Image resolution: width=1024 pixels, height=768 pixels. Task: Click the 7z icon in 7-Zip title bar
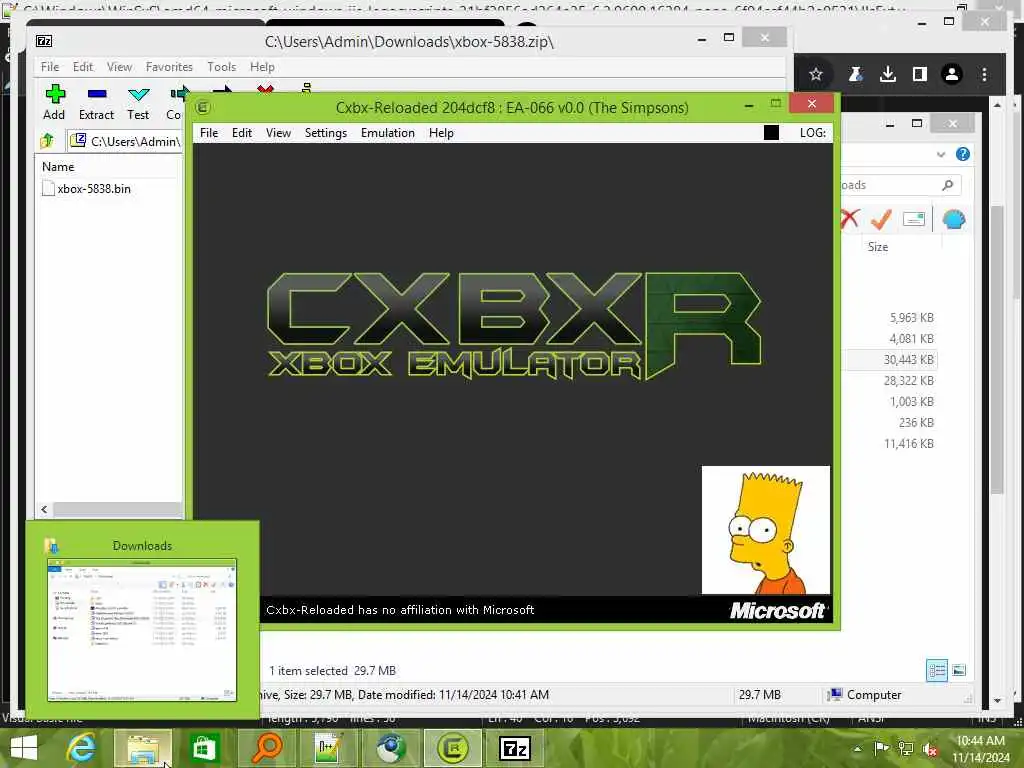pos(44,41)
